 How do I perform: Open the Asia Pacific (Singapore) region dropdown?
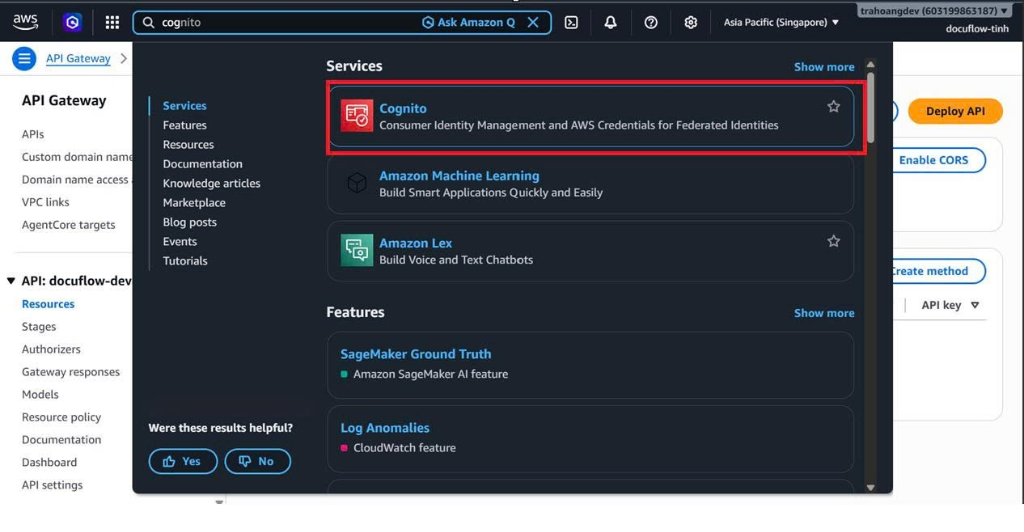780,22
